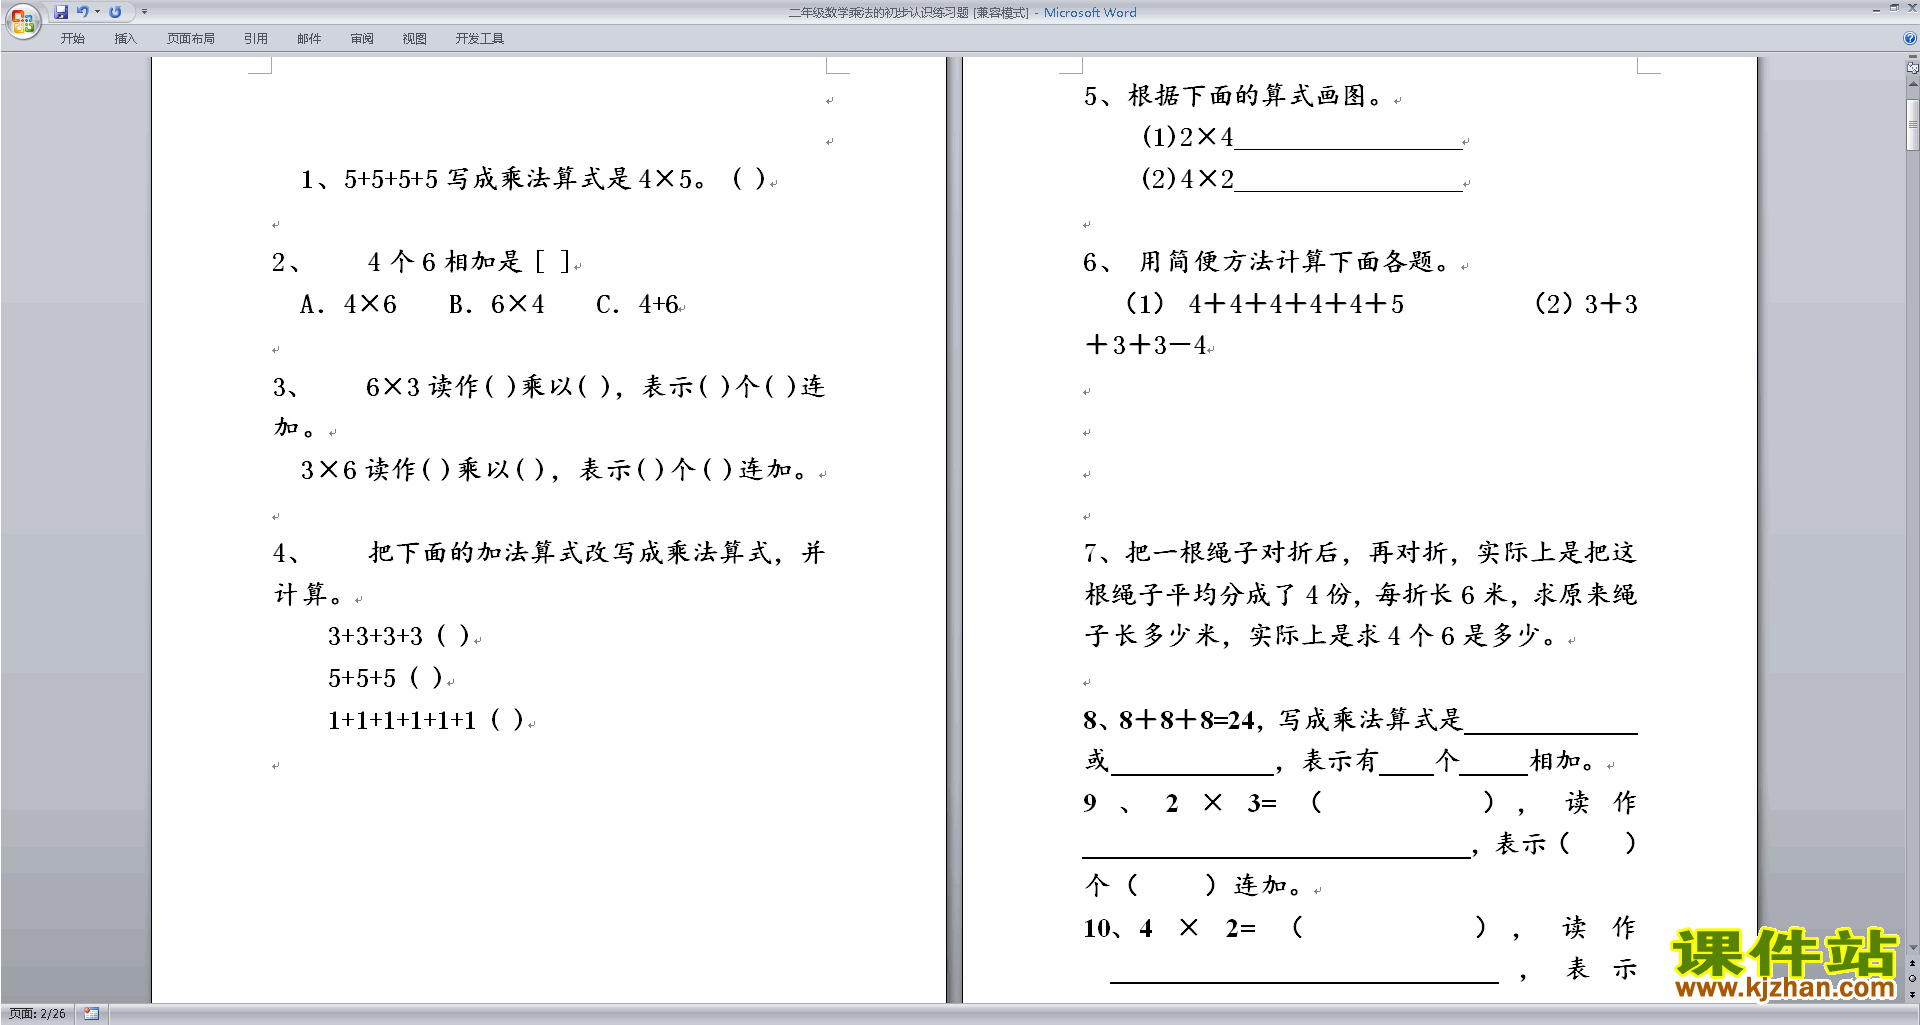Click option 'A. 4×6'
Screen dimensions: 1920x1025
348,304
